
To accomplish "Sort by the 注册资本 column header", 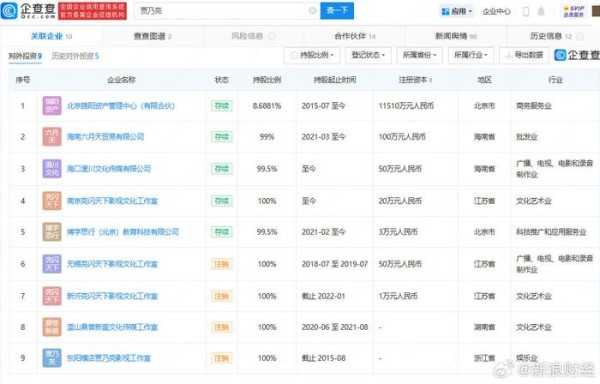I will pos(416,80).
